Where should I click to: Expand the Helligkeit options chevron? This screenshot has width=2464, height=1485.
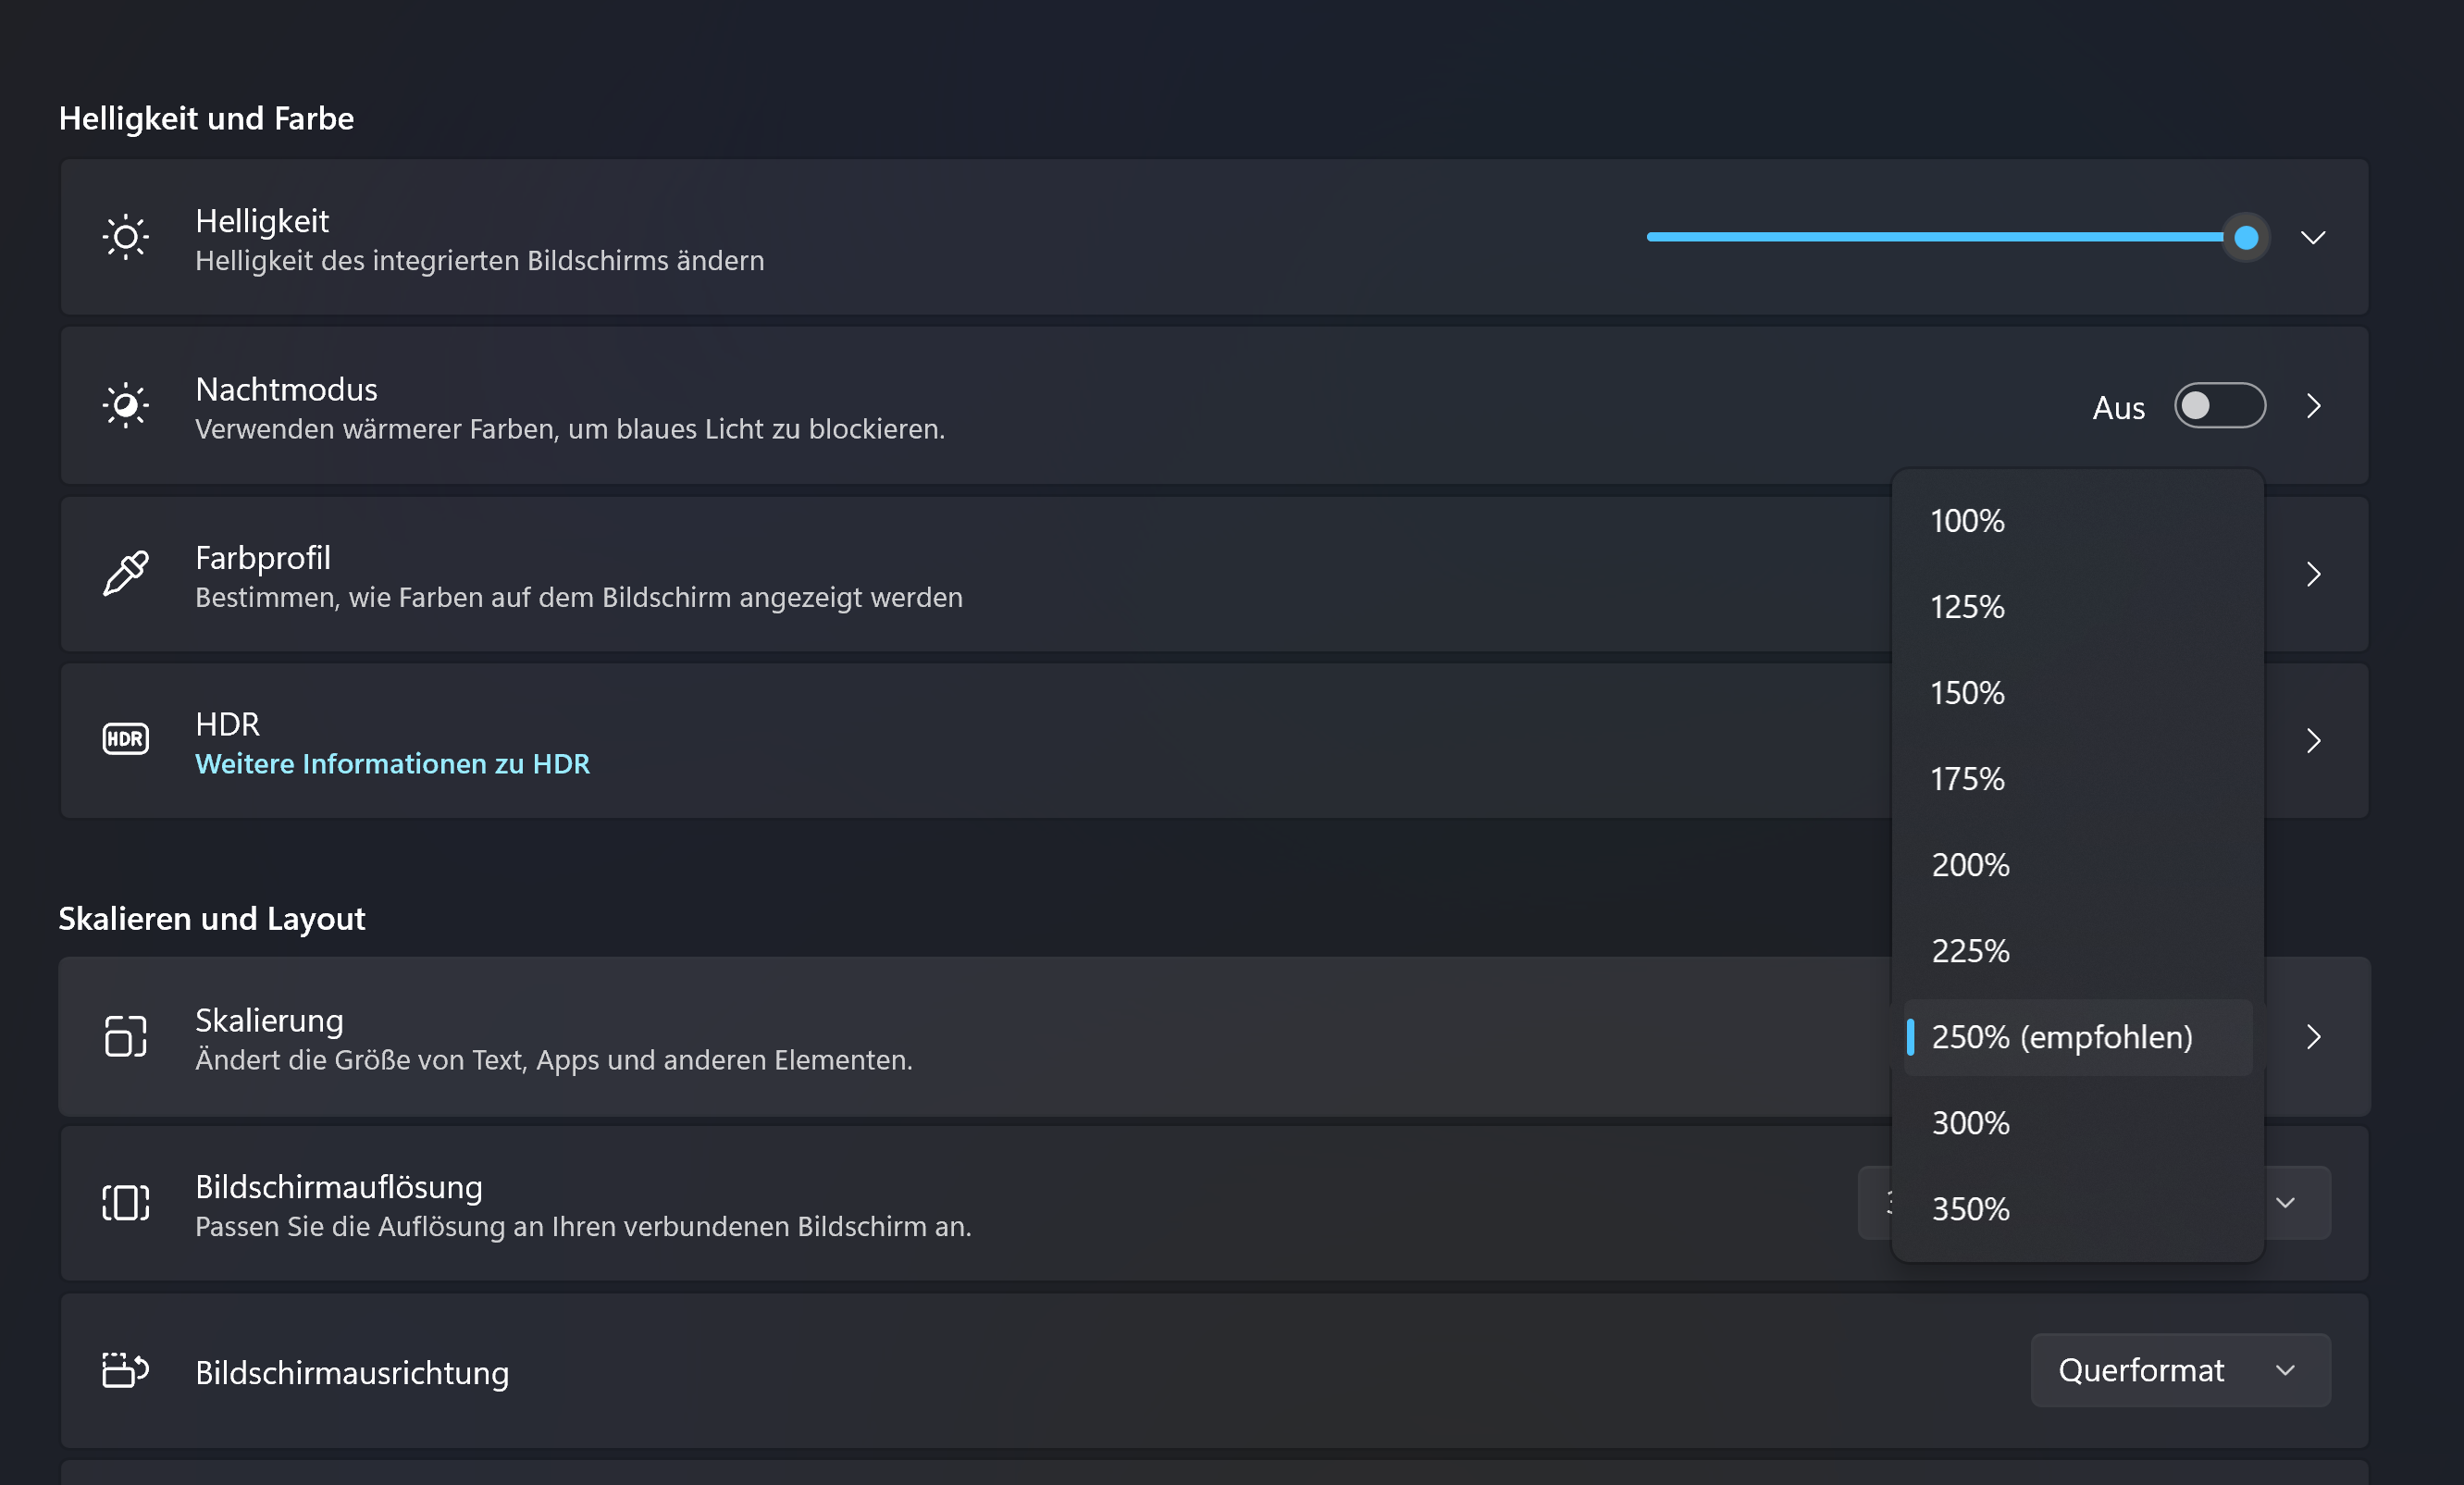(x=2313, y=238)
